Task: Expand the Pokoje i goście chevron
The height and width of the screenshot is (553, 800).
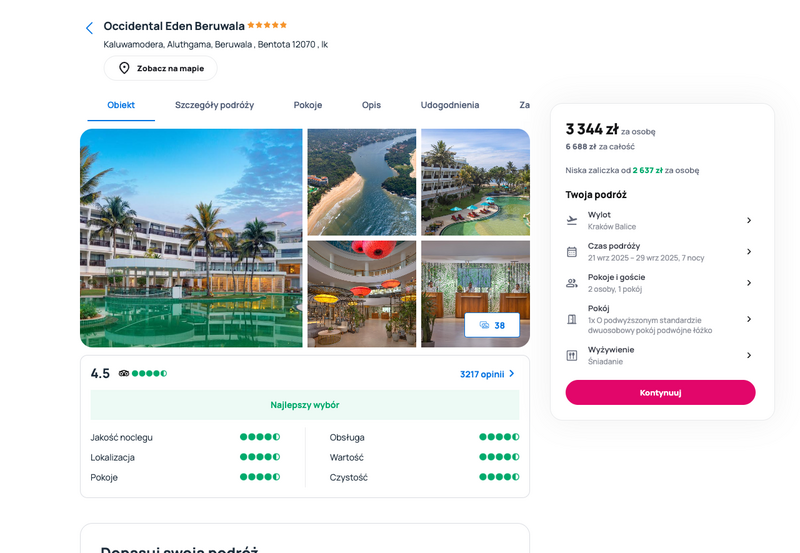Action: coord(749,283)
